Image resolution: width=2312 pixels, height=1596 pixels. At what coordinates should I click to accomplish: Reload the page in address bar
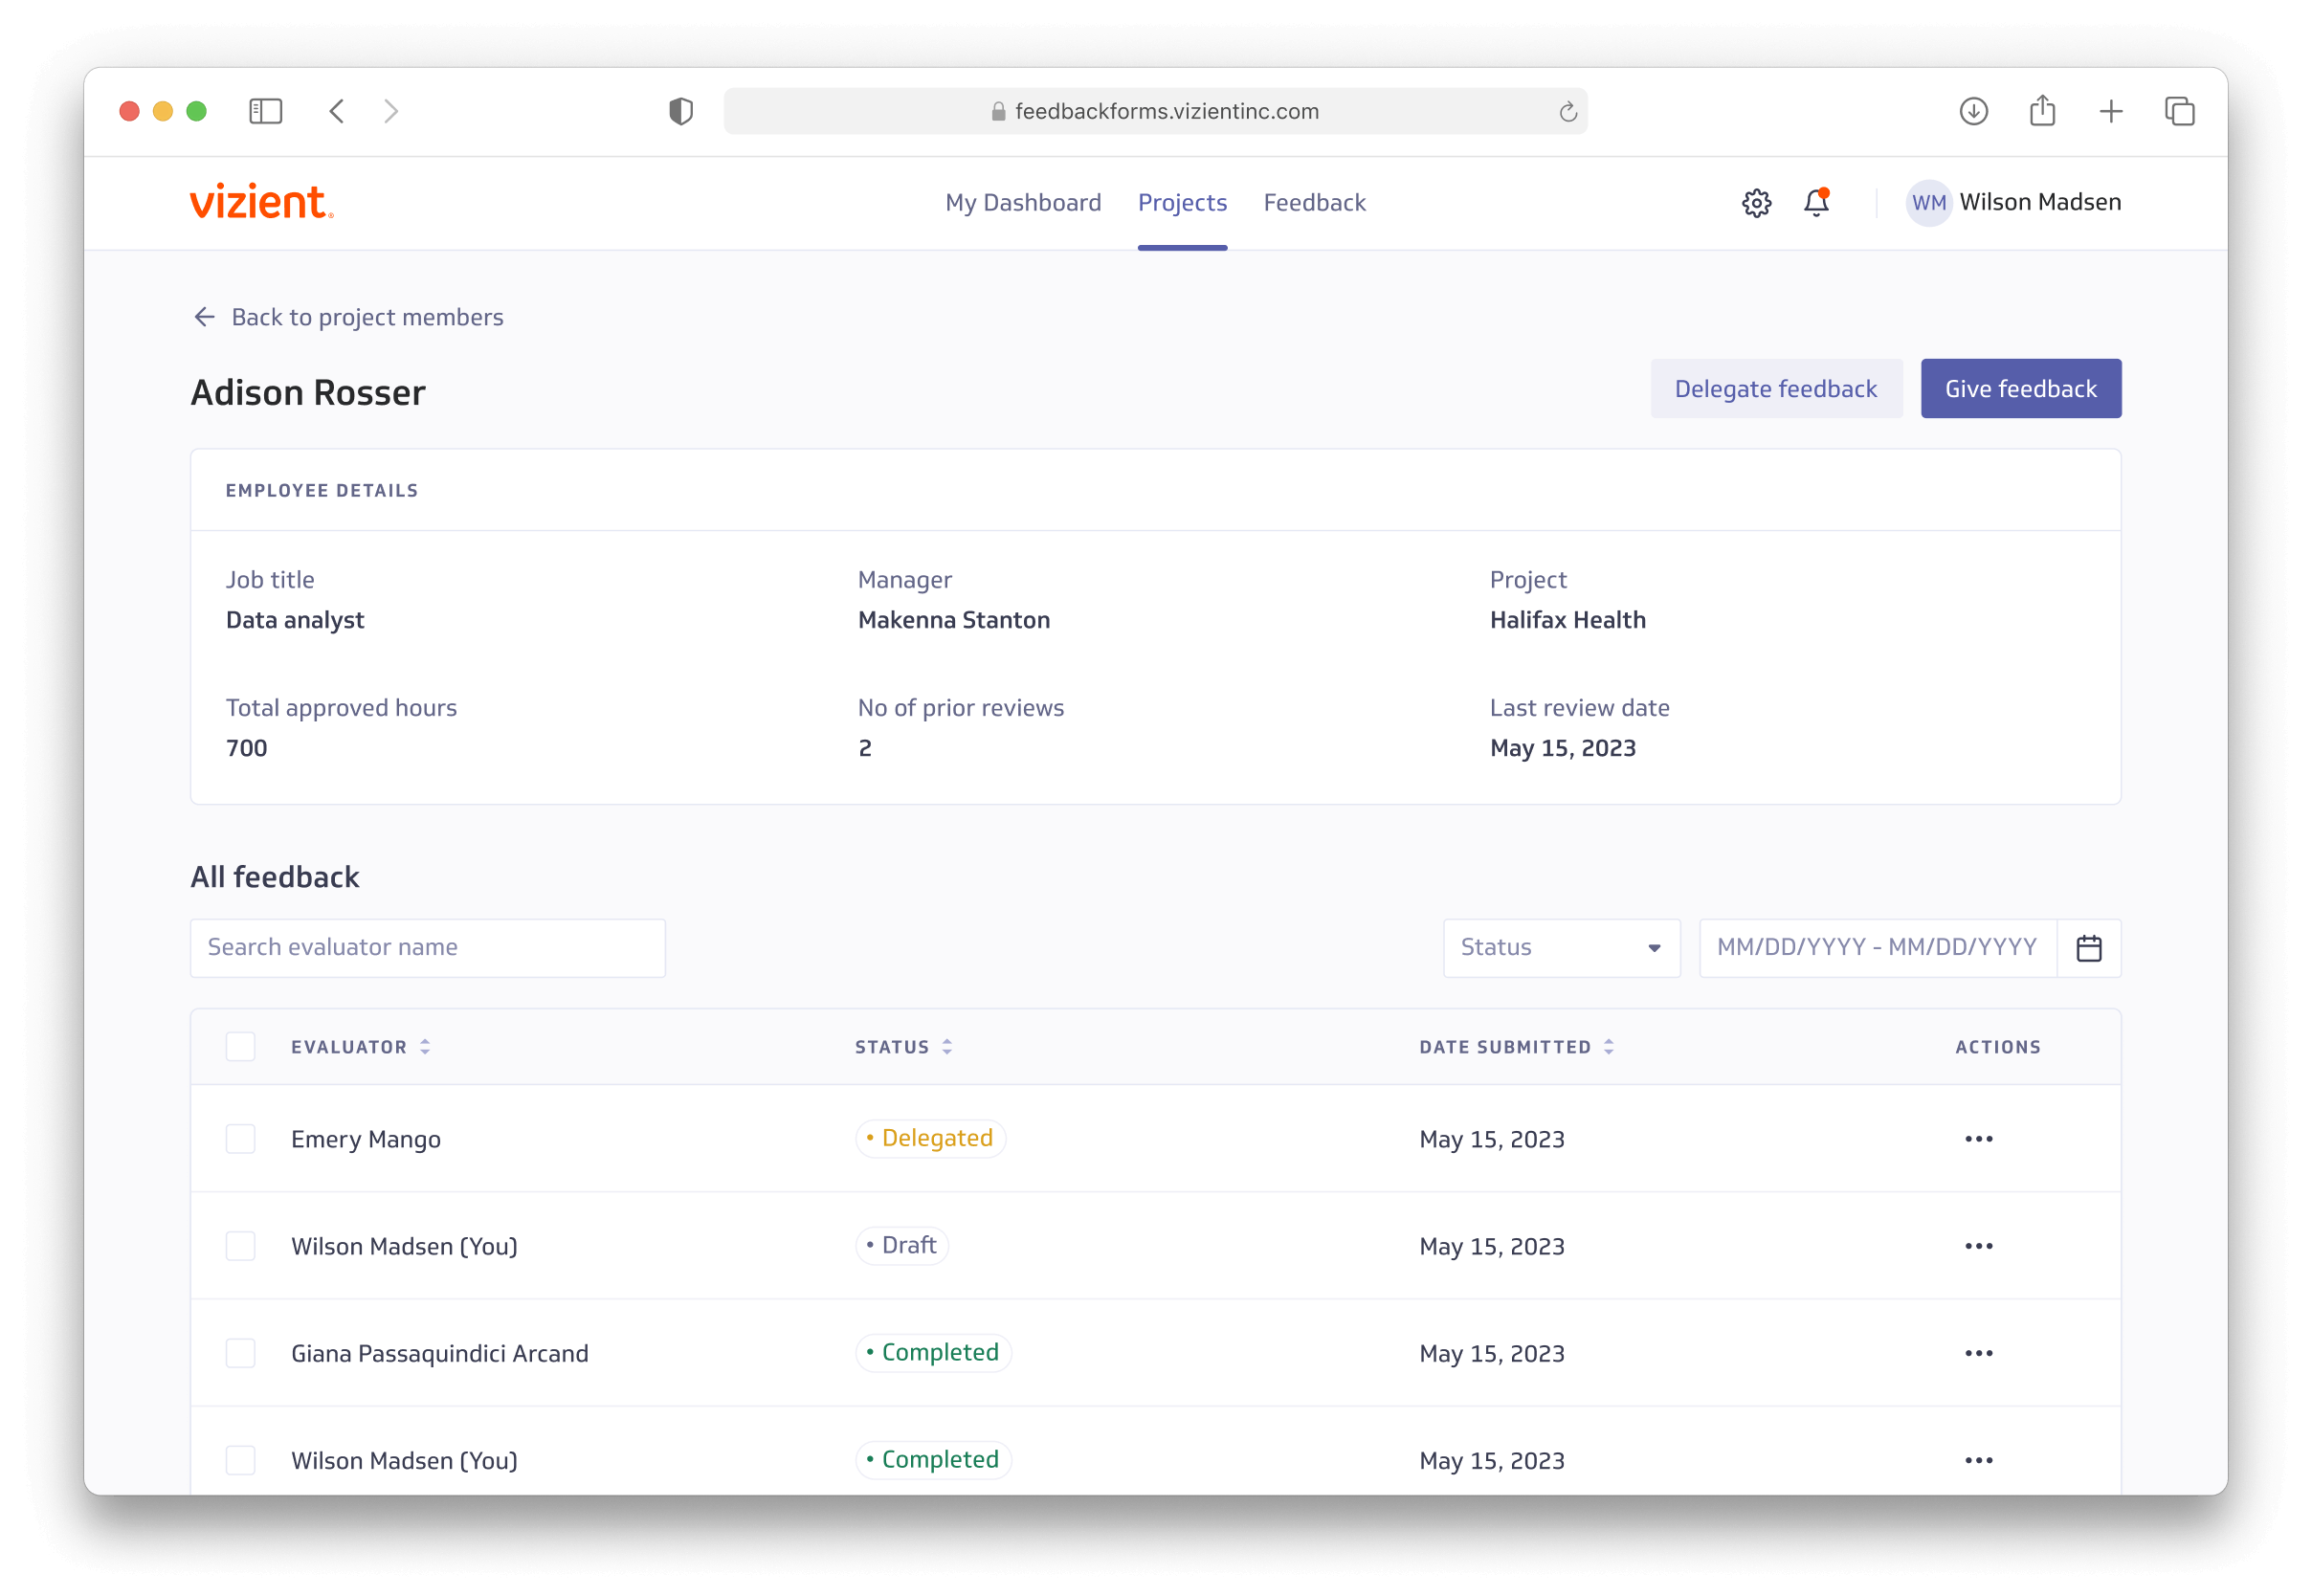pyautogui.click(x=1568, y=112)
